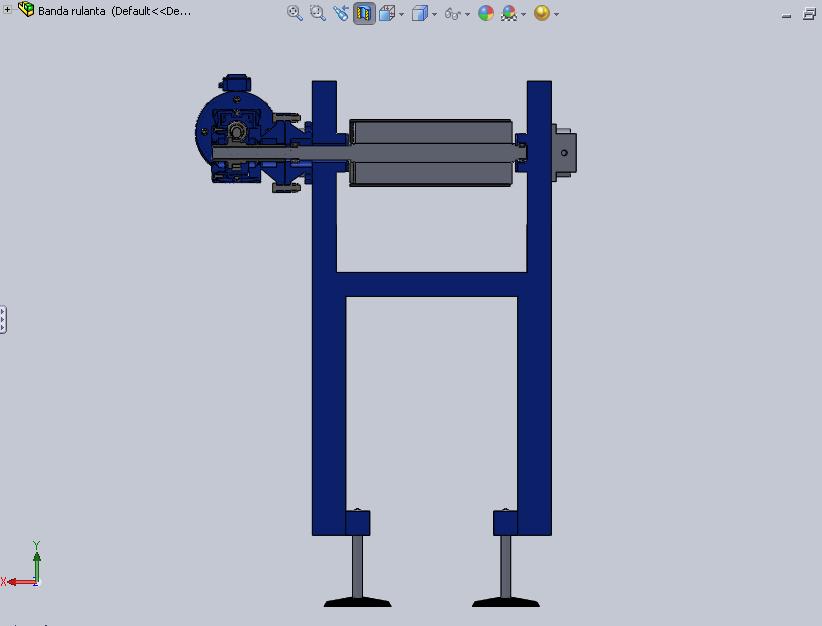Select the grey bearing block on right frame
The image size is (822, 626).
click(564, 153)
